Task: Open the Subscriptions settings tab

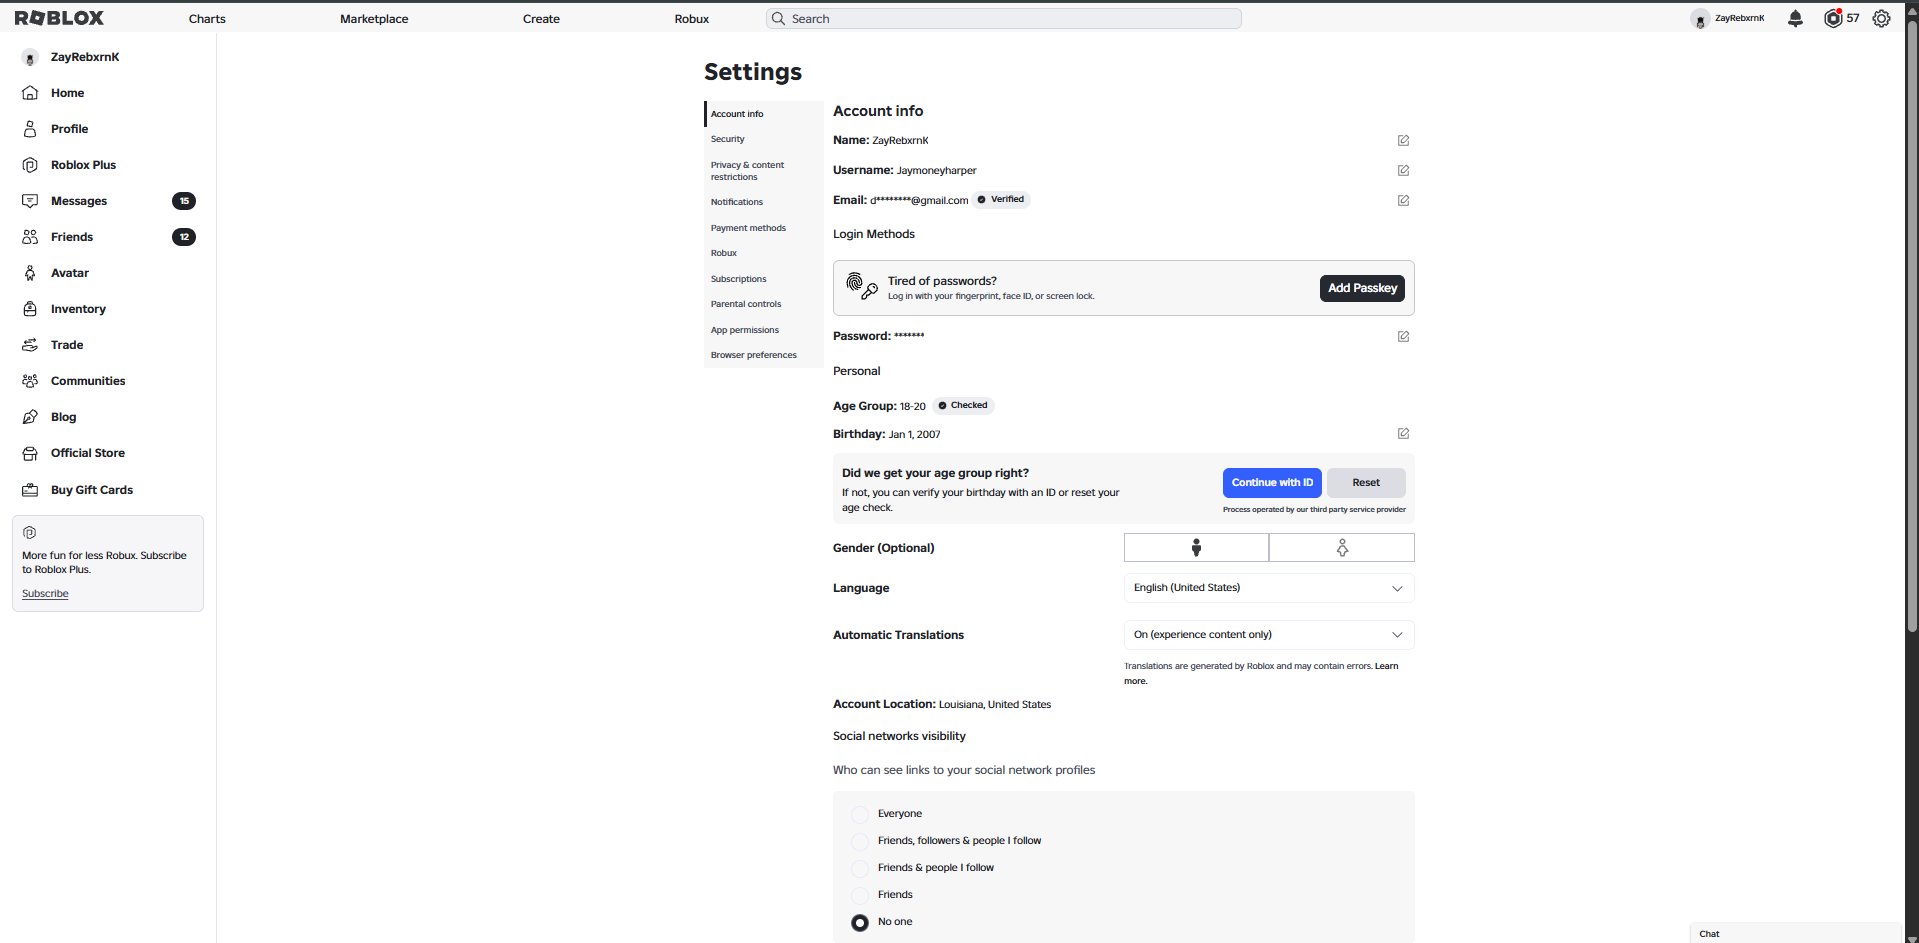Action: coord(764,279)
